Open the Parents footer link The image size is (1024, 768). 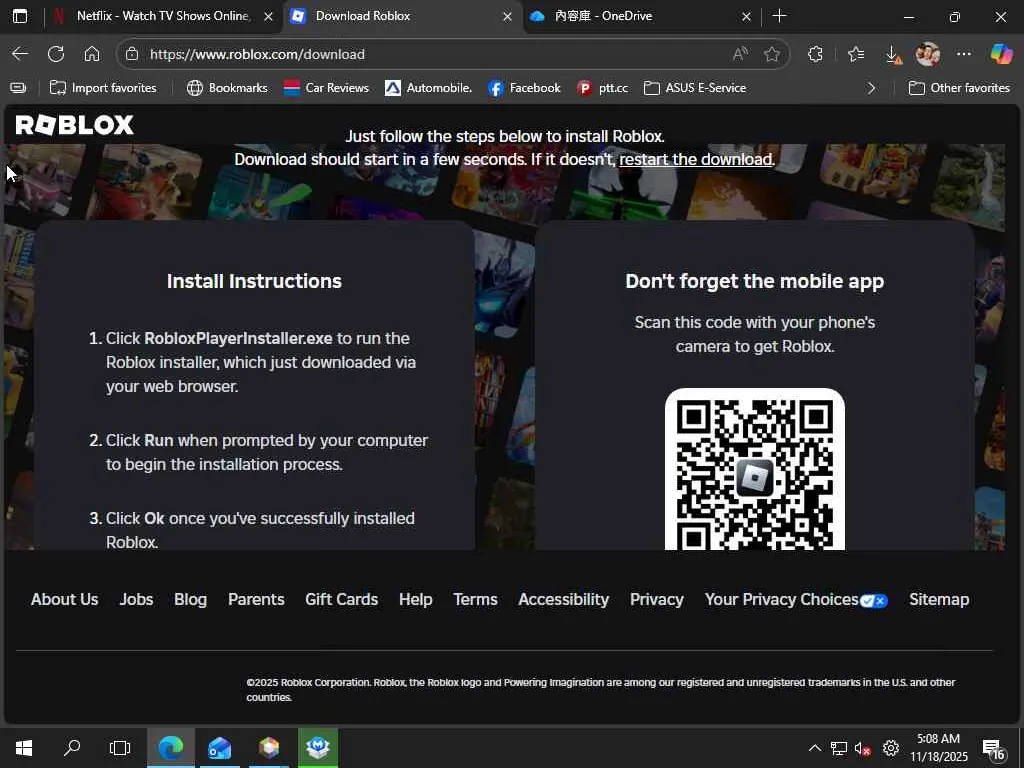click(256, 600)
